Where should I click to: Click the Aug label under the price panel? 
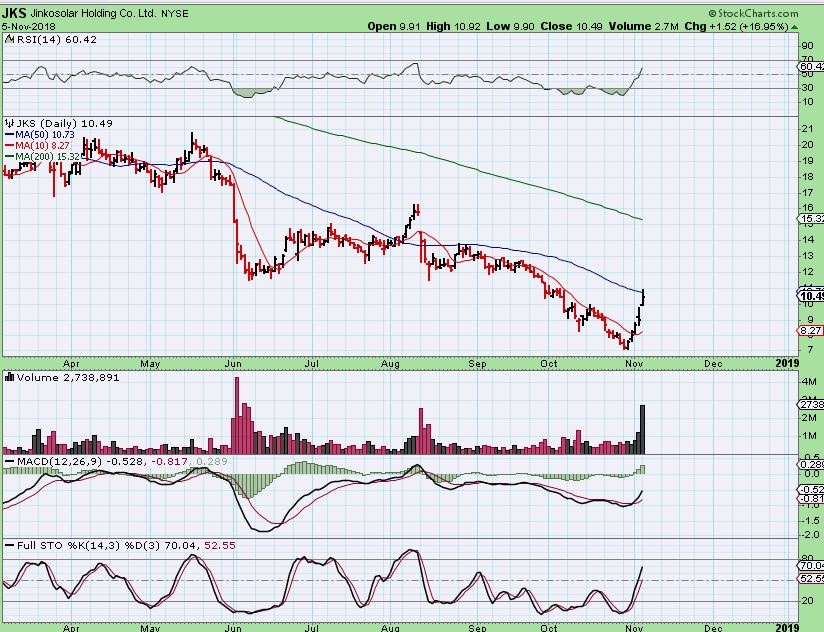390,364
